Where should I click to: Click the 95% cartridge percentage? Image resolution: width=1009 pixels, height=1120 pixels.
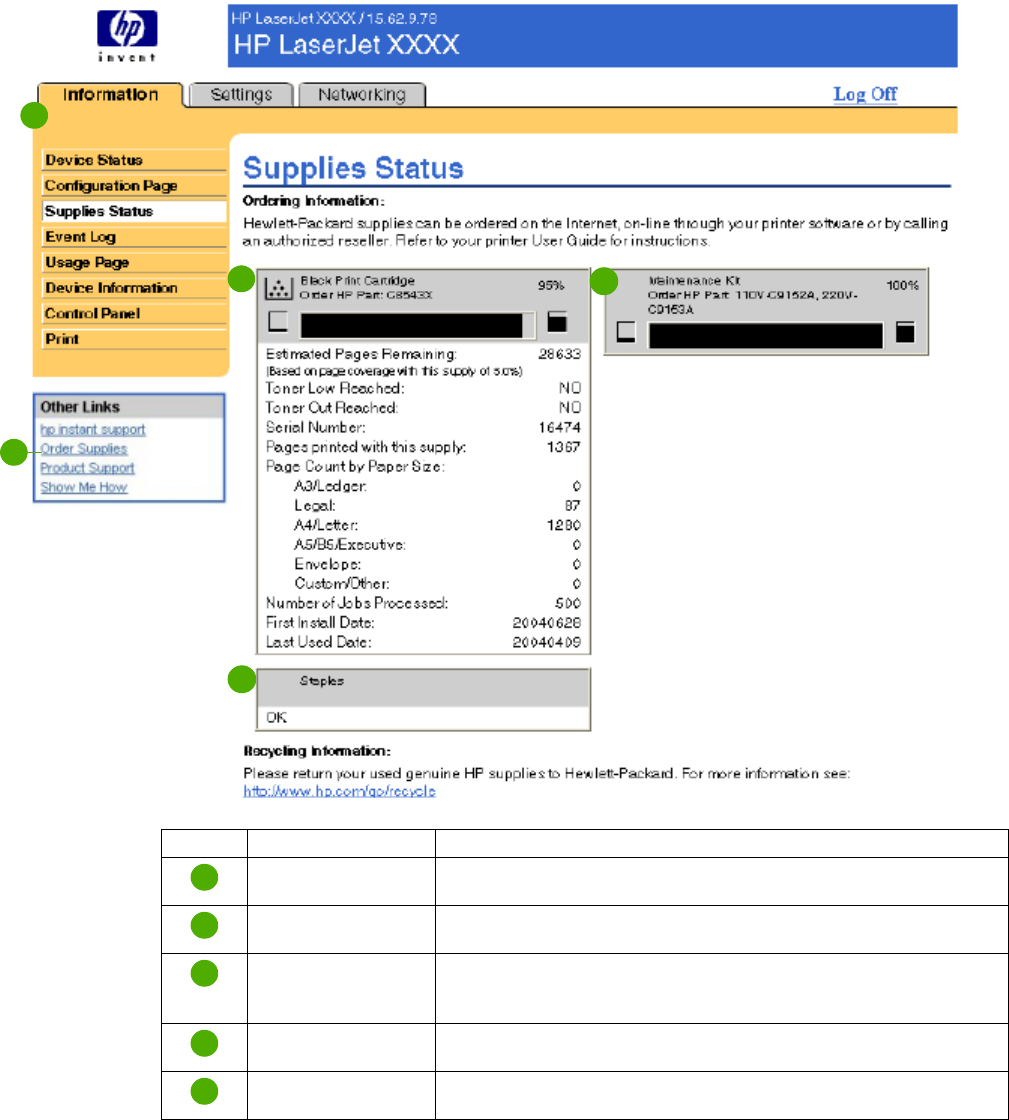point(551,286)
